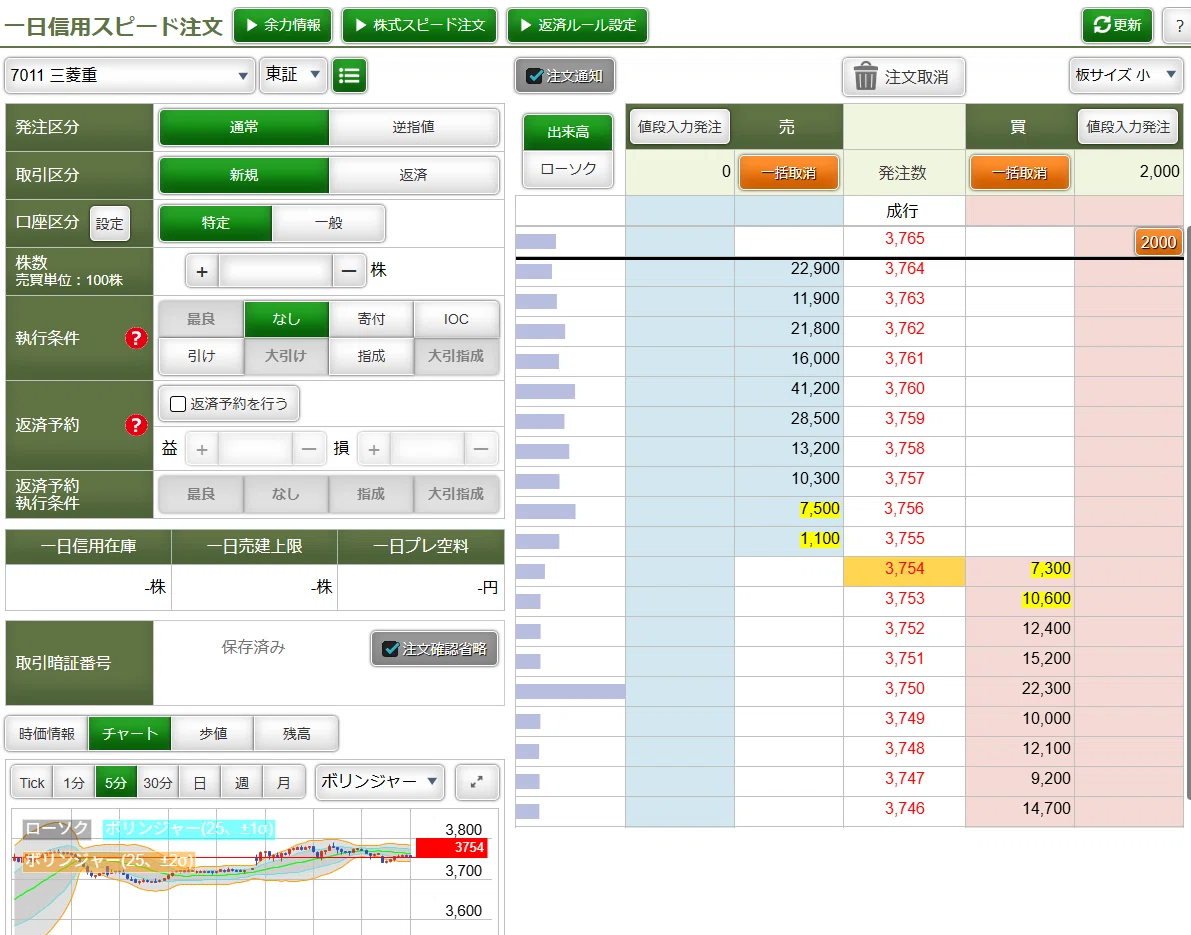The image size is (1191, 935).
Task: Select 逆指値 order type
Action: pyautogui.click(x=414, y=127)
